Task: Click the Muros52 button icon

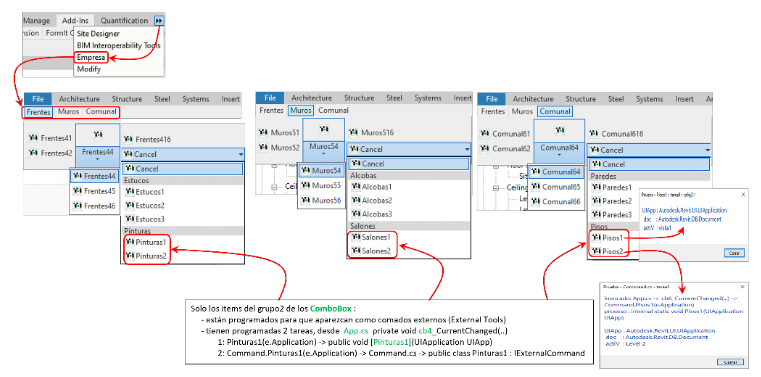Action: pos(264,148)
